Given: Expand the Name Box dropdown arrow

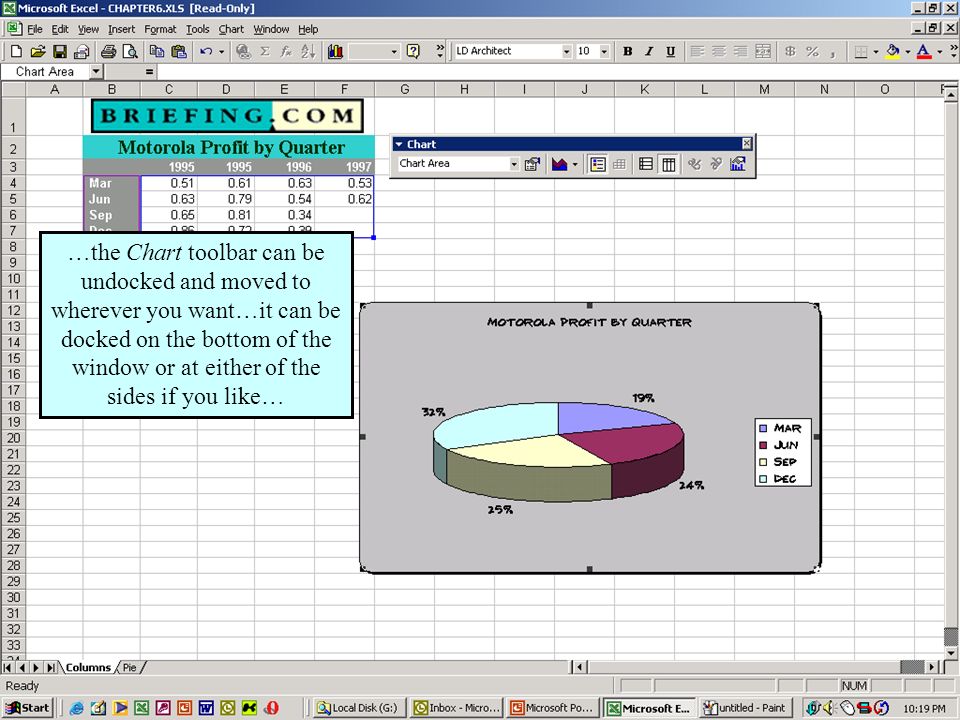Looking at the screenshot, I should (96, 72).
